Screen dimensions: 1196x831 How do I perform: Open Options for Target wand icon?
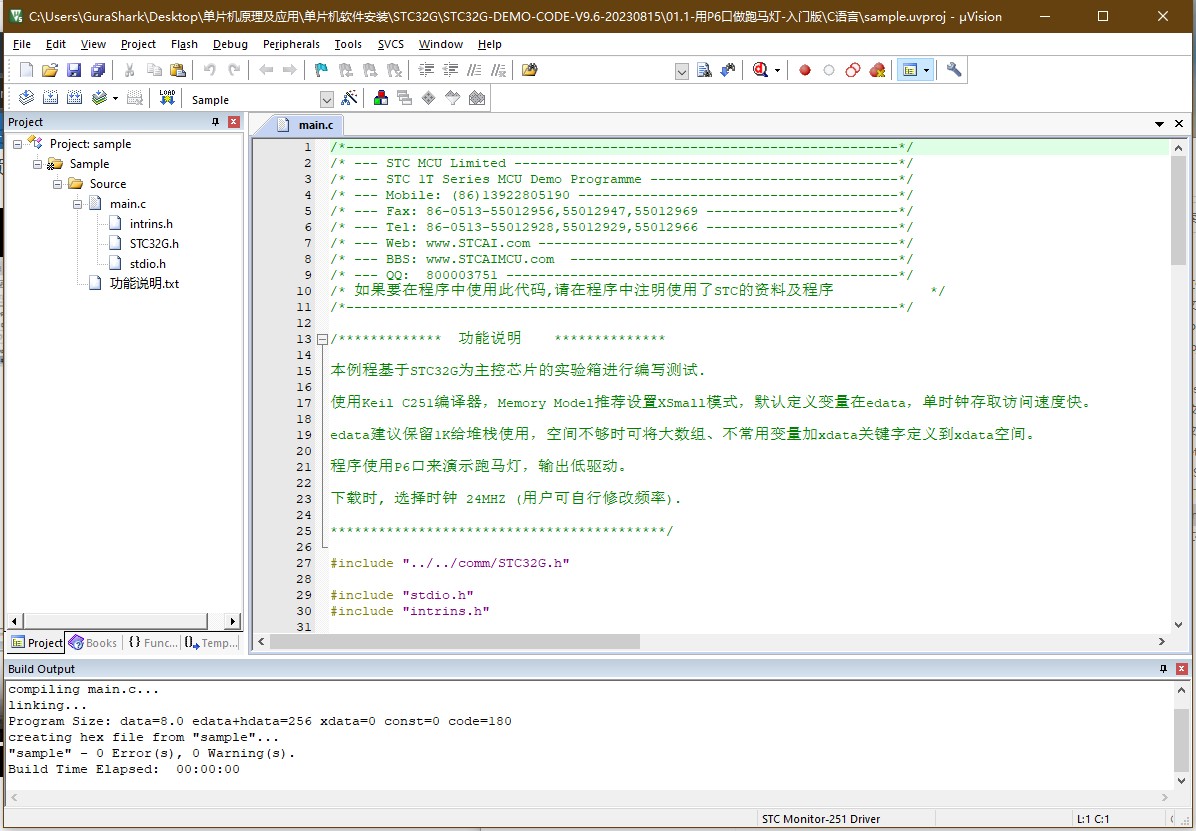click(x=349, y=98)
